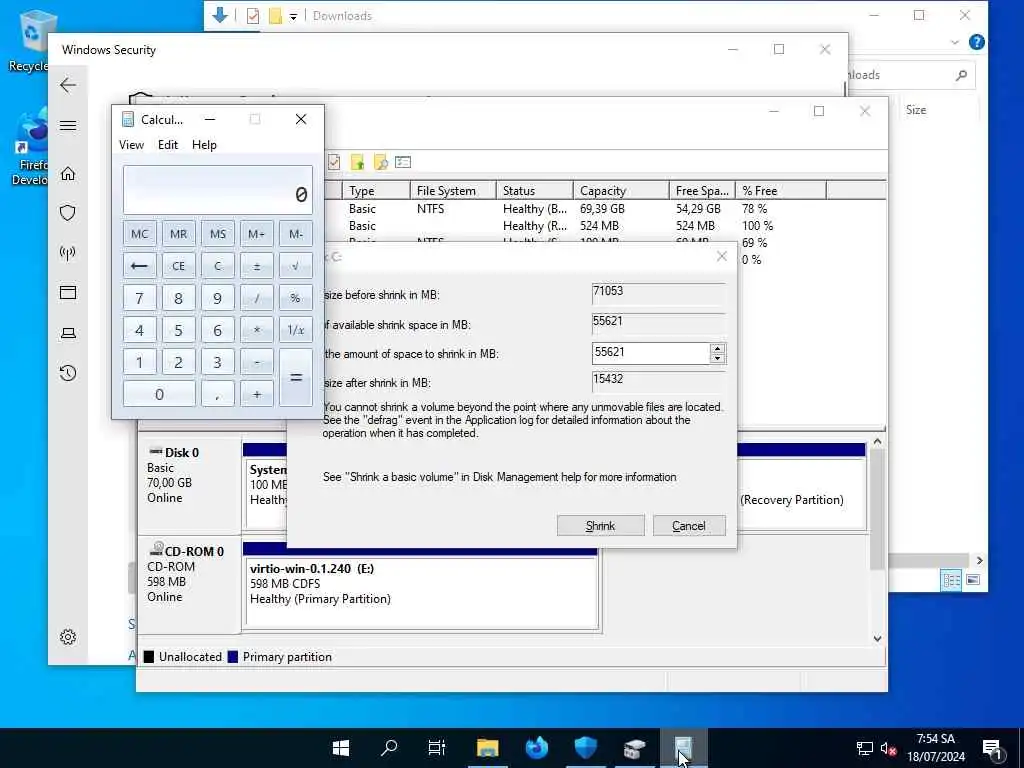1024x768 pixels.
Task: Click the calculator backspace arrow key
Action: [x=139, y=266]
